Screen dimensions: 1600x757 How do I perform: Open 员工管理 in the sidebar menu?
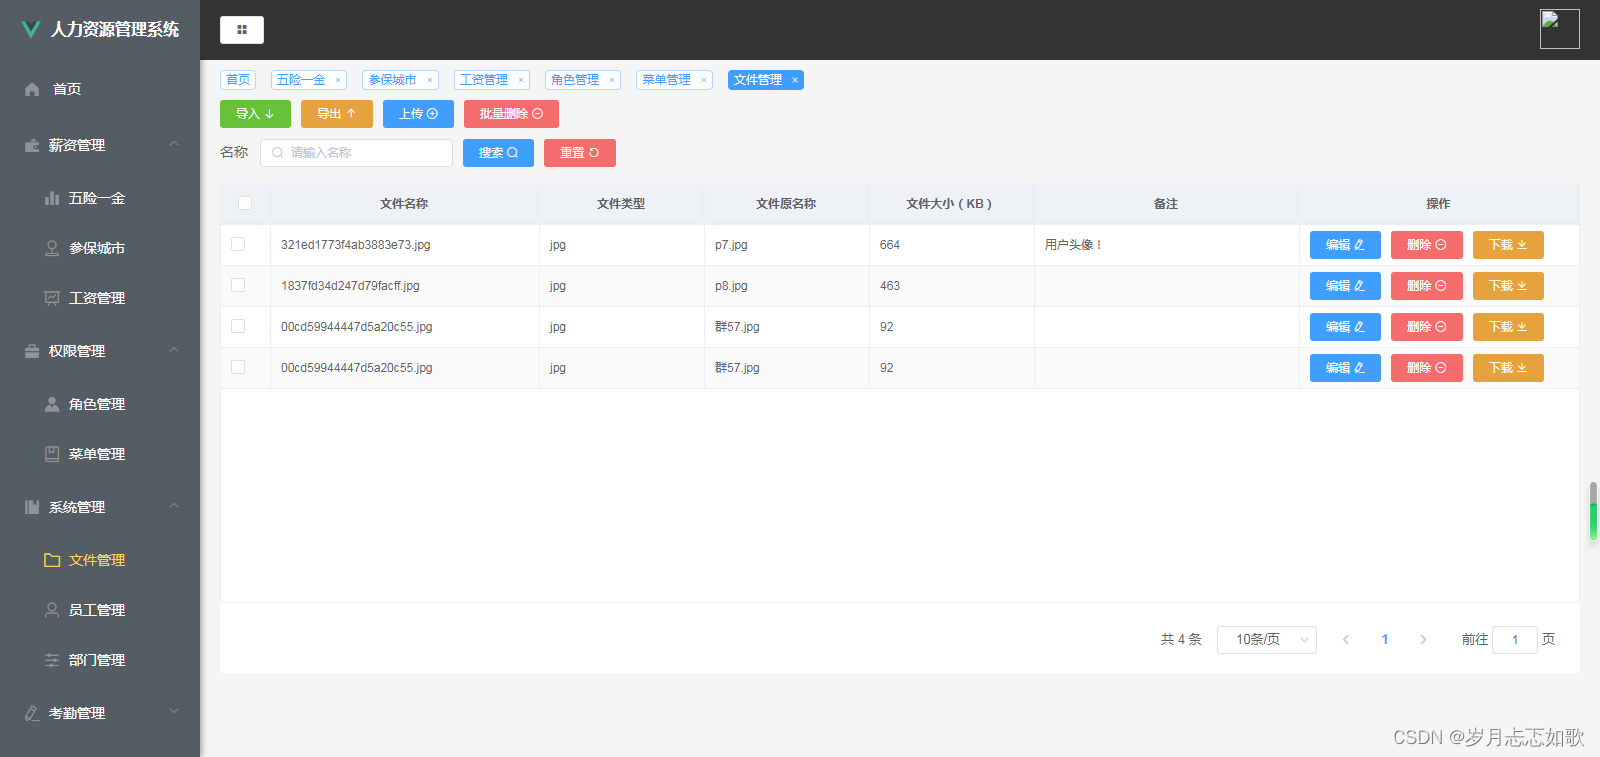point(100,610)
